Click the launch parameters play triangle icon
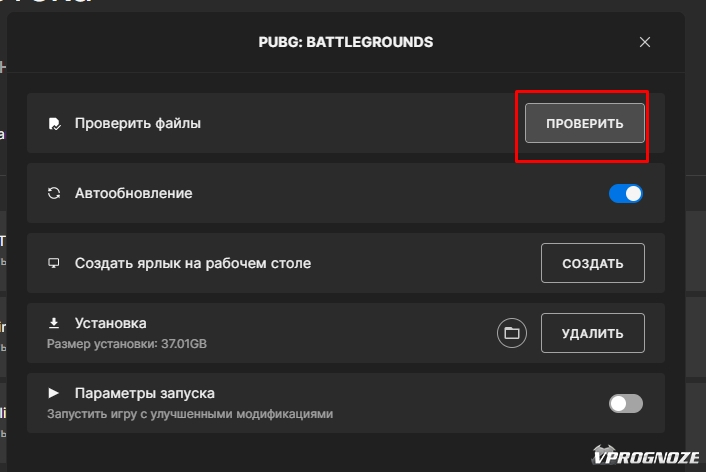706x472 pixels. [x=54, y=393]
